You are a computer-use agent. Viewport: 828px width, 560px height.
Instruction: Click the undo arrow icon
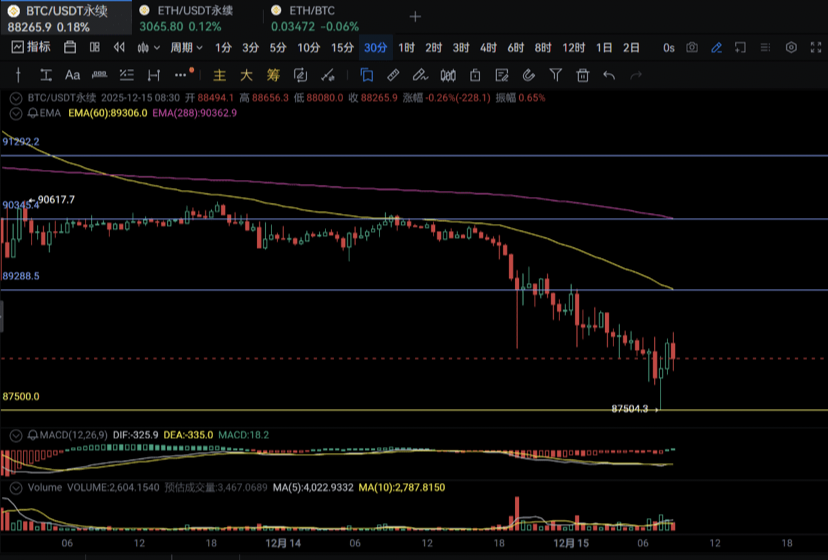(x=609, y=75)
